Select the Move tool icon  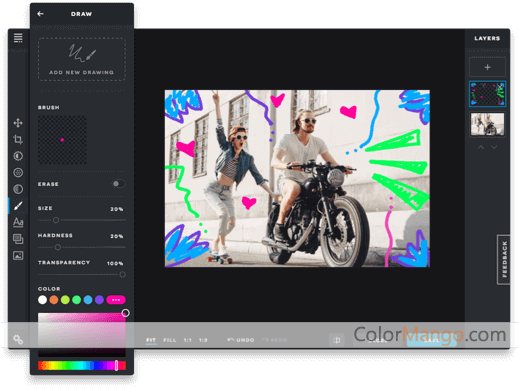coord(18,123)
